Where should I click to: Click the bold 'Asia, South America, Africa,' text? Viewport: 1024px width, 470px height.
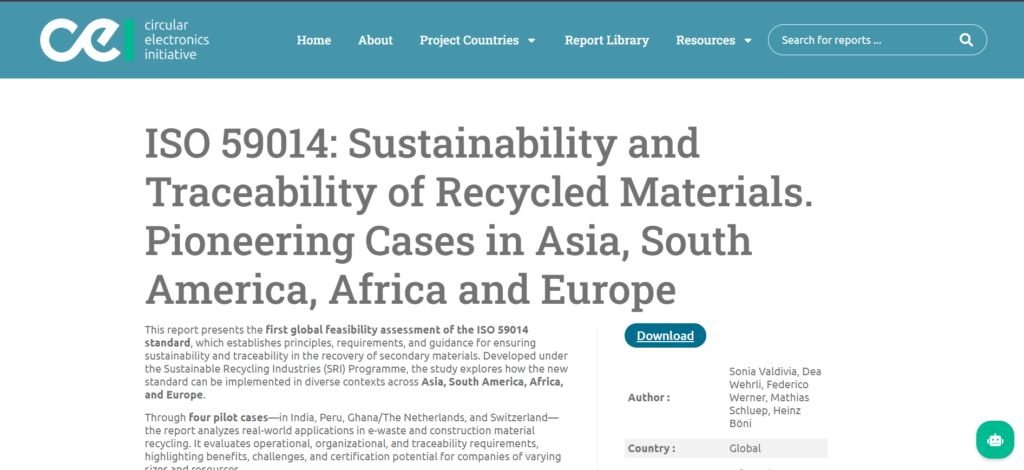click(x=492, y=382)
